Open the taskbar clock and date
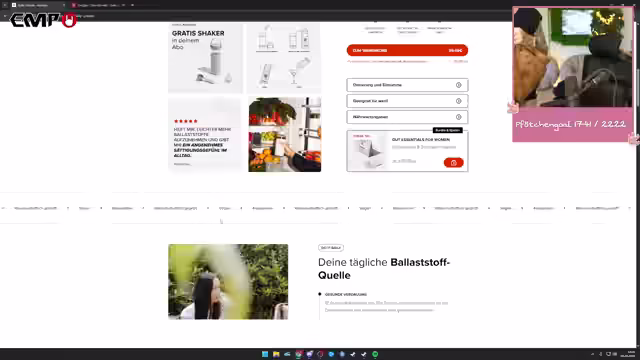The width and height of the screenshot is (640, 360). (628, 354)
